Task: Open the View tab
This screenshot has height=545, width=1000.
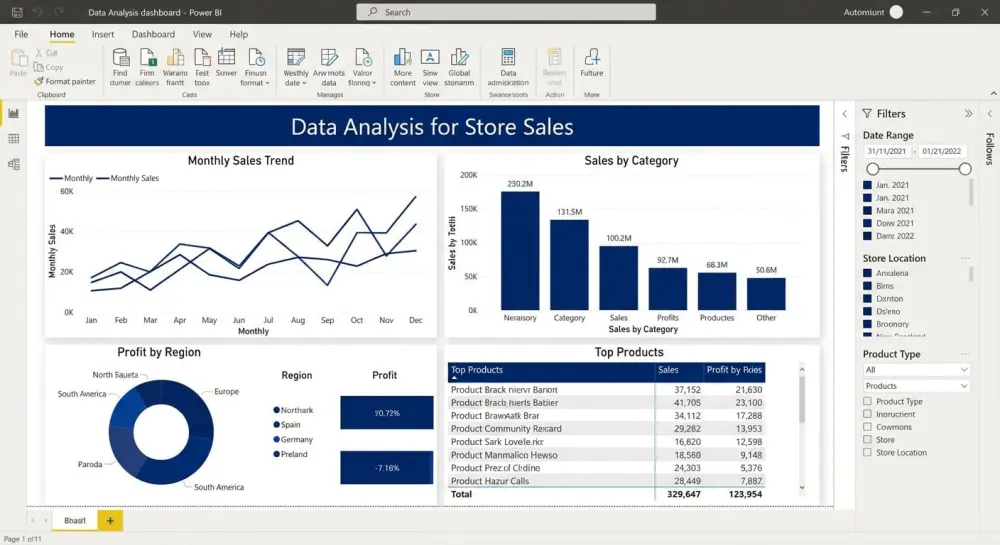Action: pyautogui.click(x=202, y=34)
